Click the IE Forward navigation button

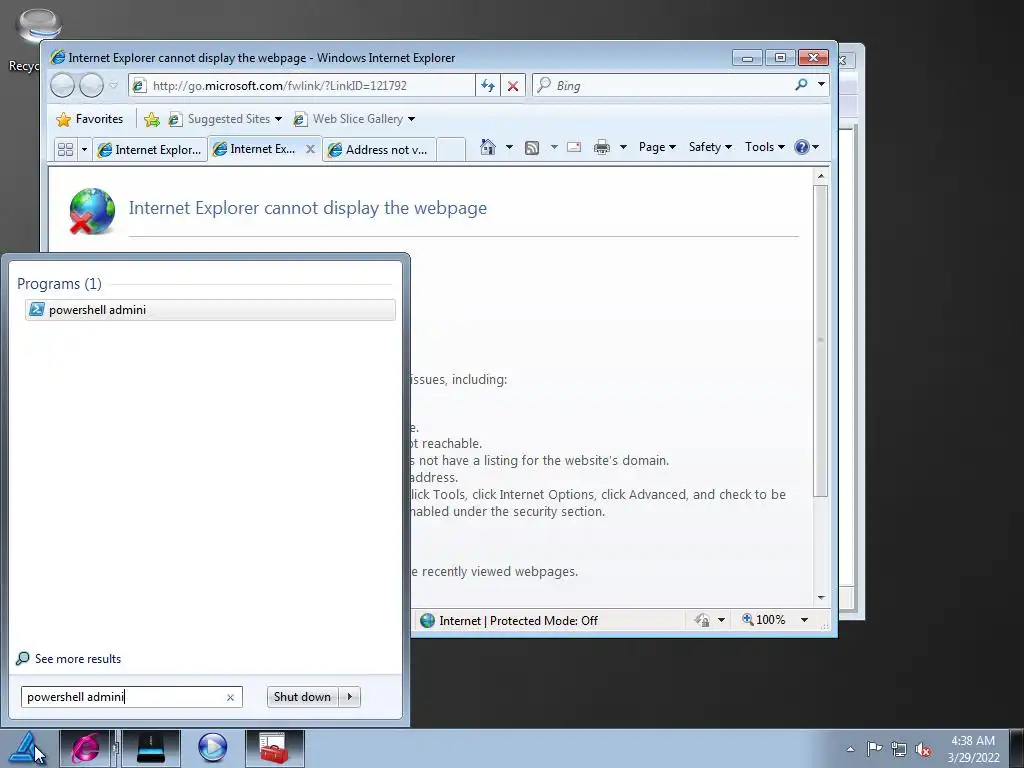[91, 85]
